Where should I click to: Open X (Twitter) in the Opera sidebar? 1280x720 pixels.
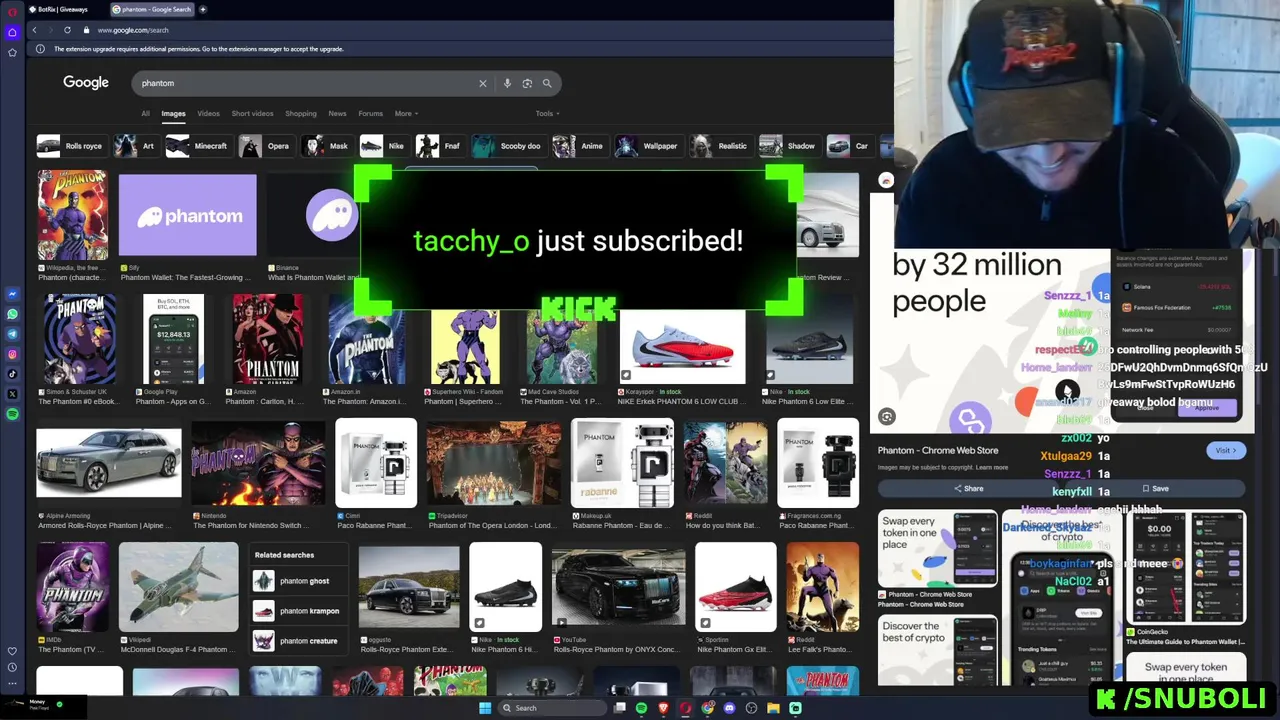click(12, 394)
